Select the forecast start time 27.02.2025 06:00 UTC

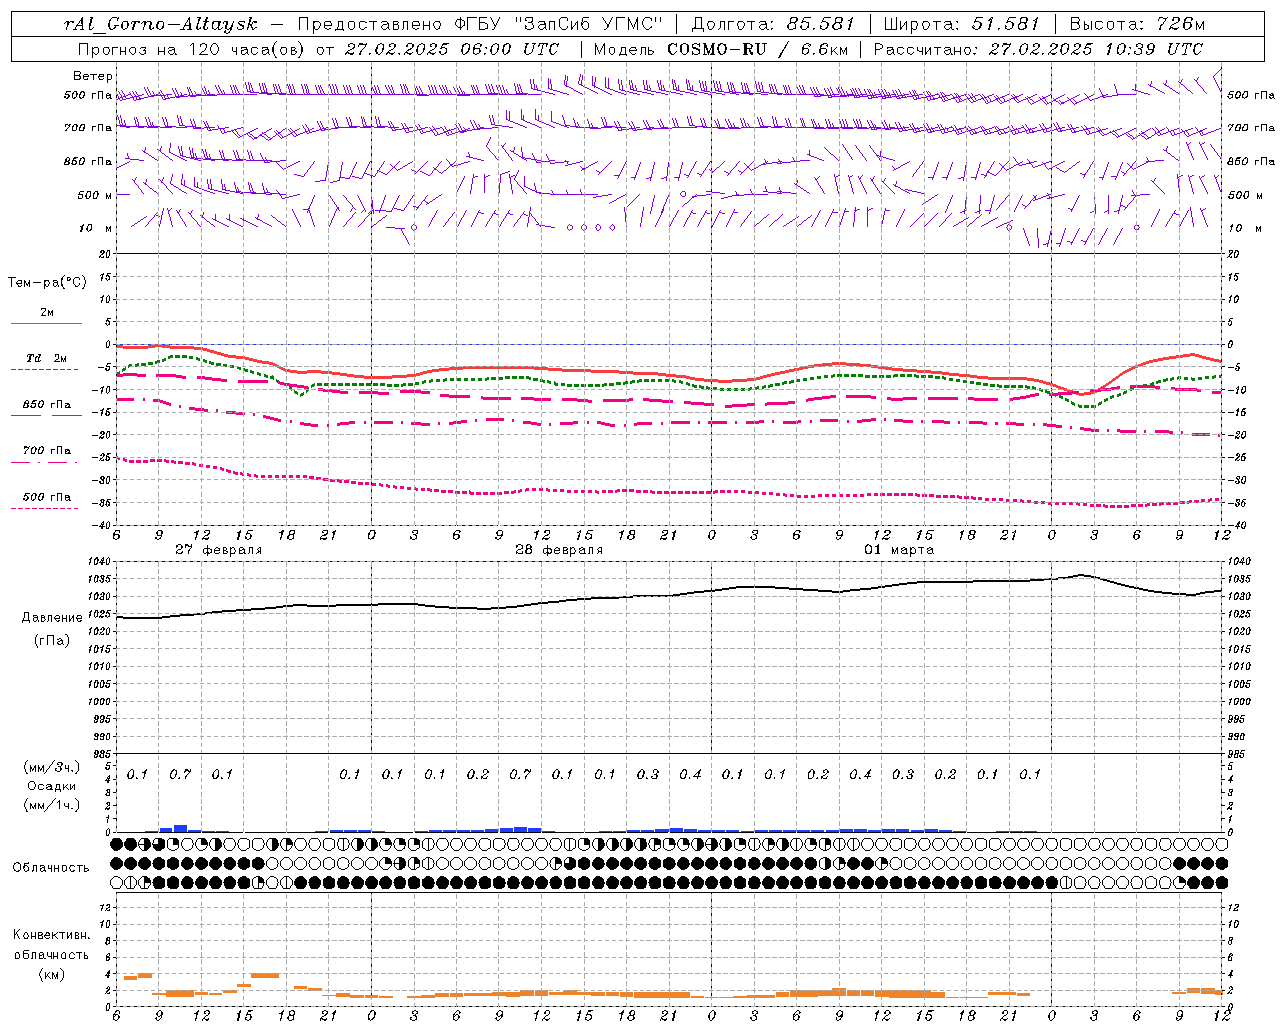(x=452, y=49)
